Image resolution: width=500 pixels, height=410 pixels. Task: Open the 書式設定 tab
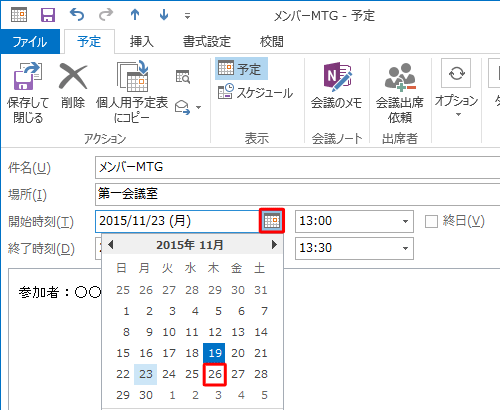(207, 42)
